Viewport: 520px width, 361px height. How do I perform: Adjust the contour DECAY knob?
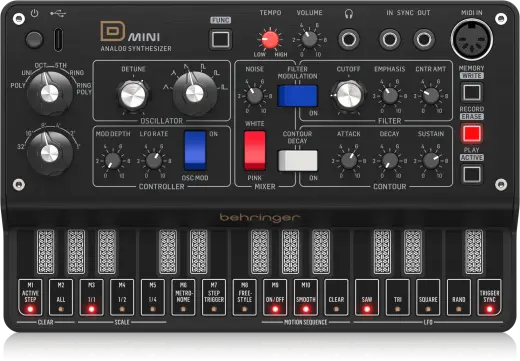(389, 161)
